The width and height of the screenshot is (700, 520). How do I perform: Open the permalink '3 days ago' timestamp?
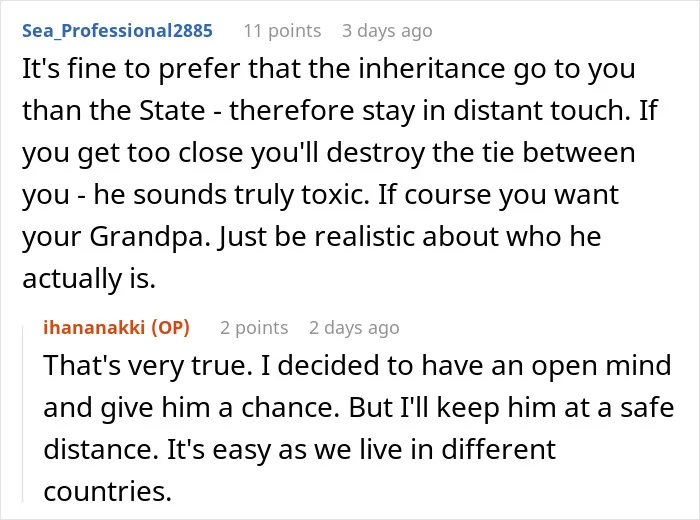[x=387, y=31]
